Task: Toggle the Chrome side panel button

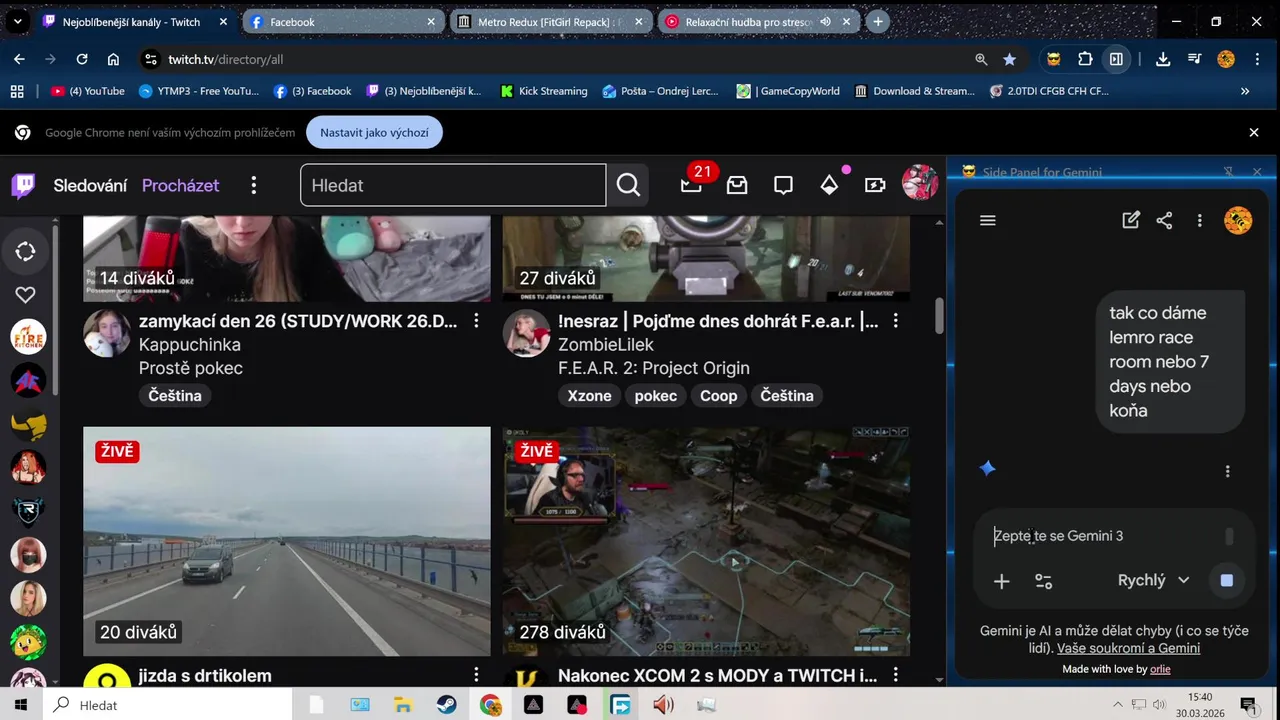Action: [1116, 59]
